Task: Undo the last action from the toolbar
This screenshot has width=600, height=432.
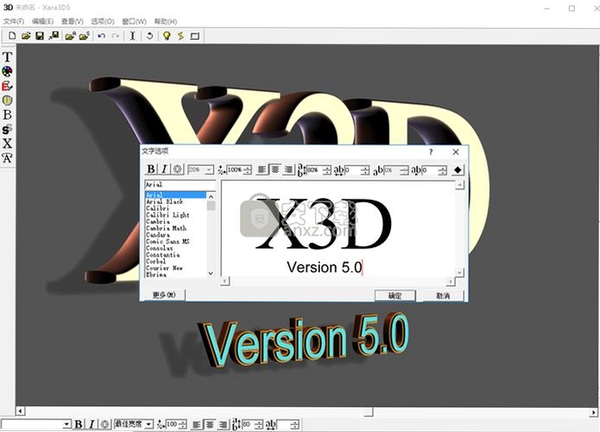Action: [x=101, y=36]
